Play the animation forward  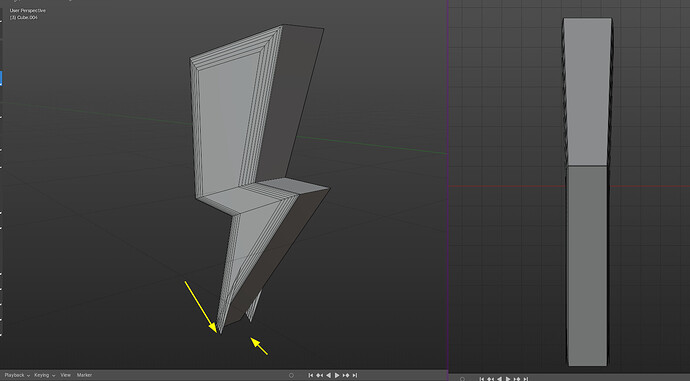(337, 375)
